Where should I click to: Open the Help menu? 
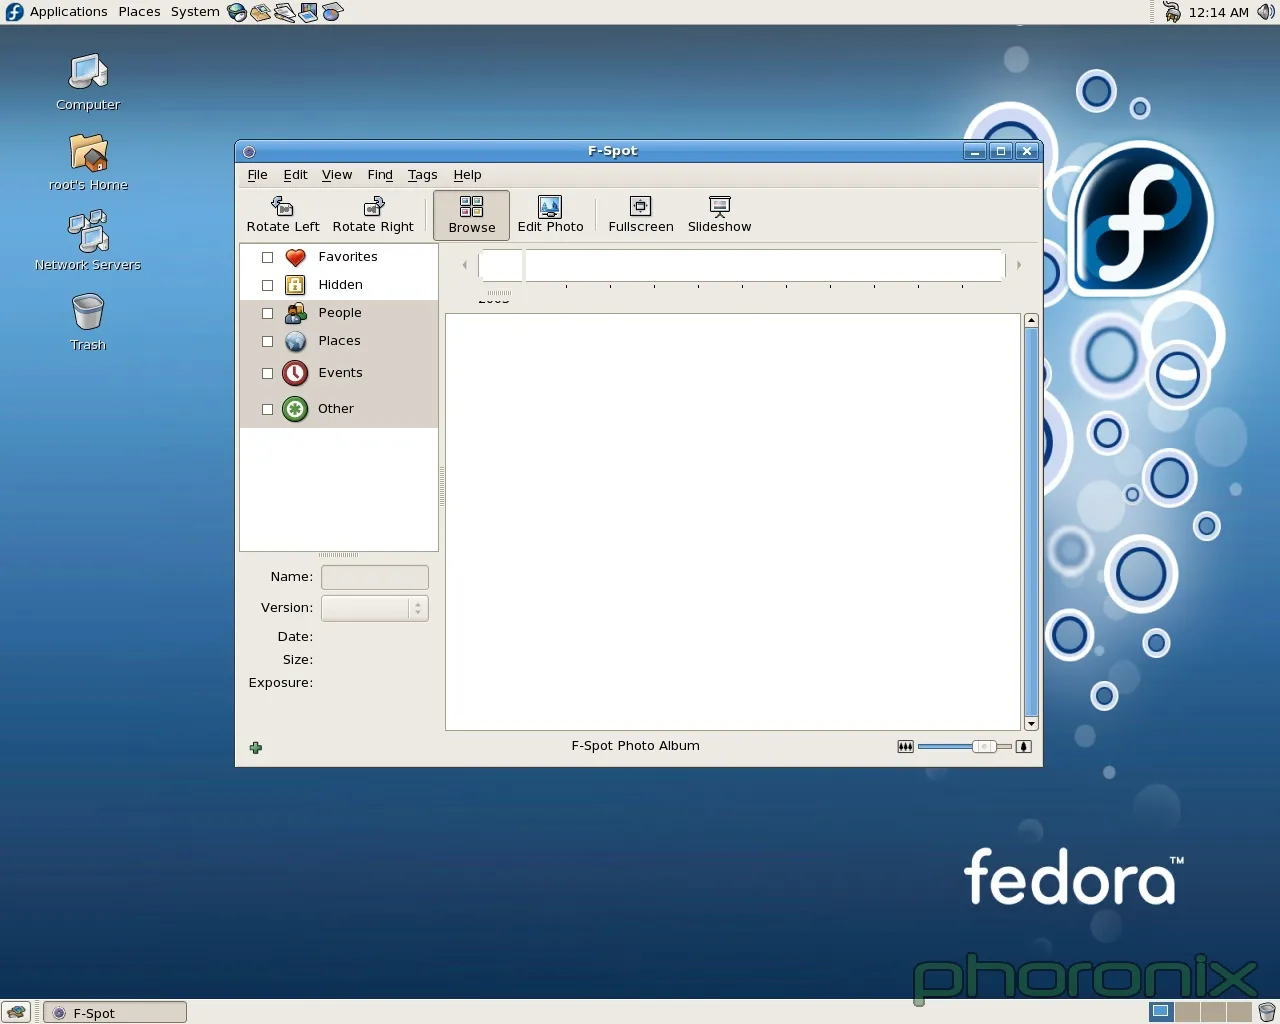click(467, 175)
